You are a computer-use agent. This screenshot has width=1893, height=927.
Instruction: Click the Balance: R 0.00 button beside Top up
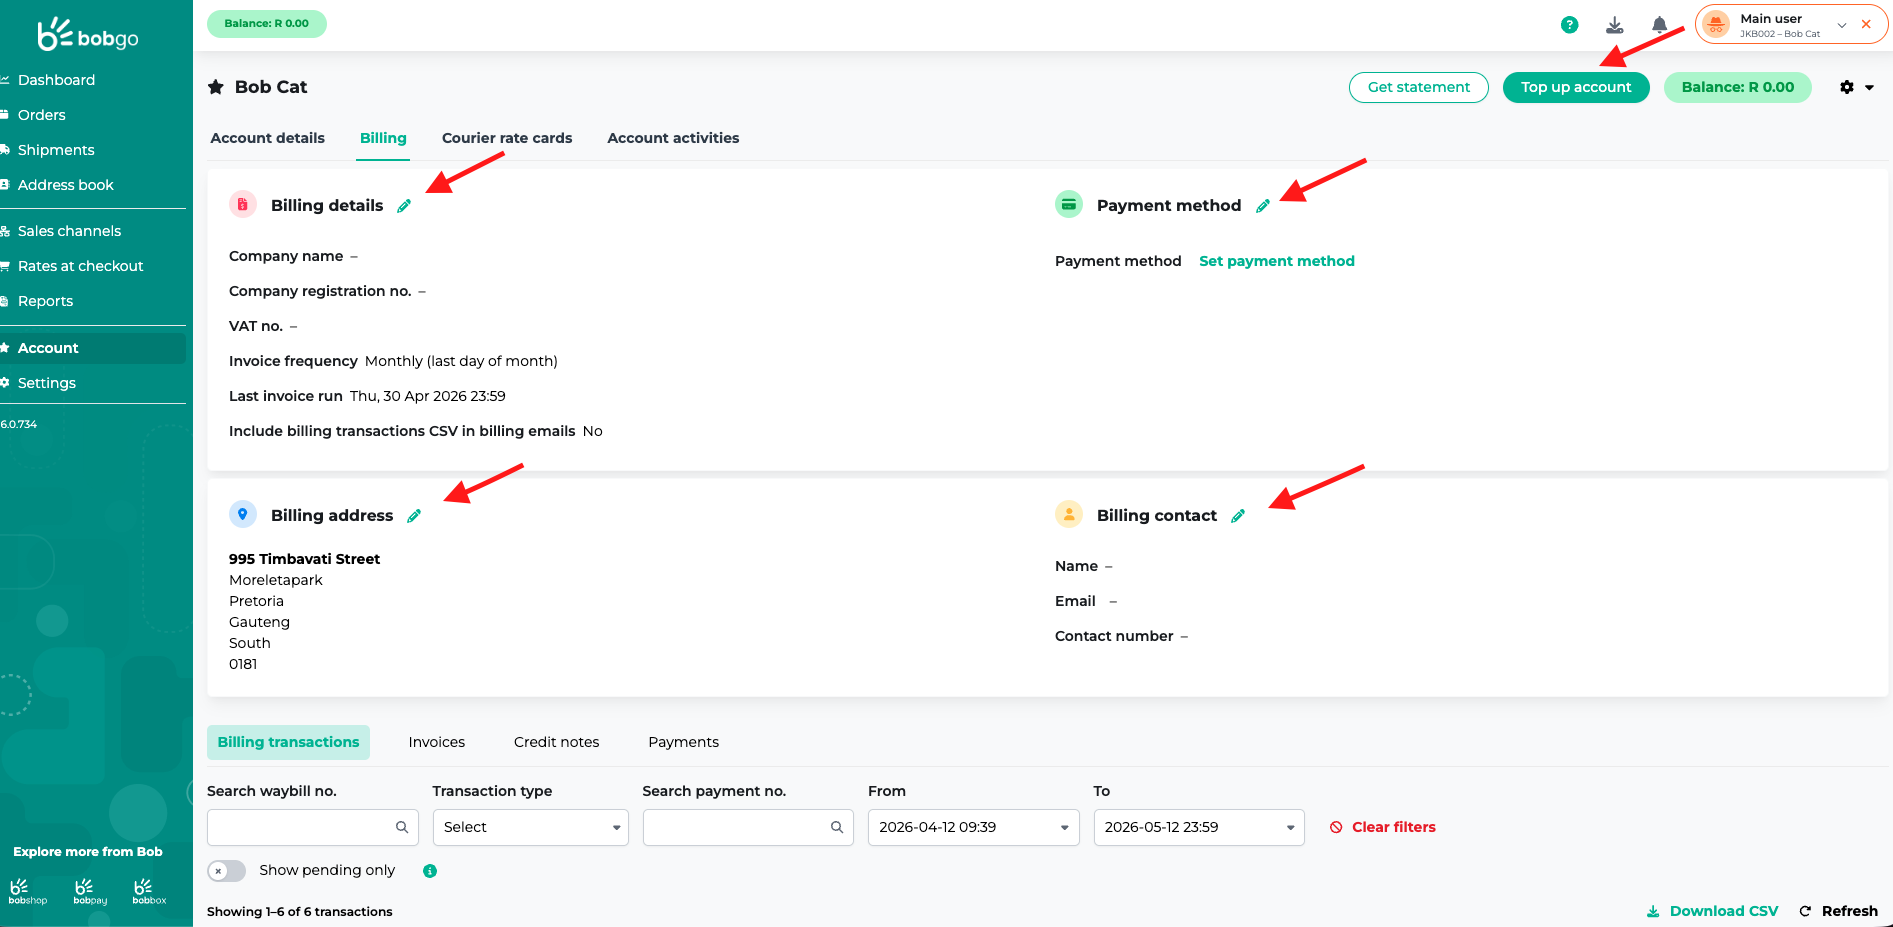pos(1738,87)
